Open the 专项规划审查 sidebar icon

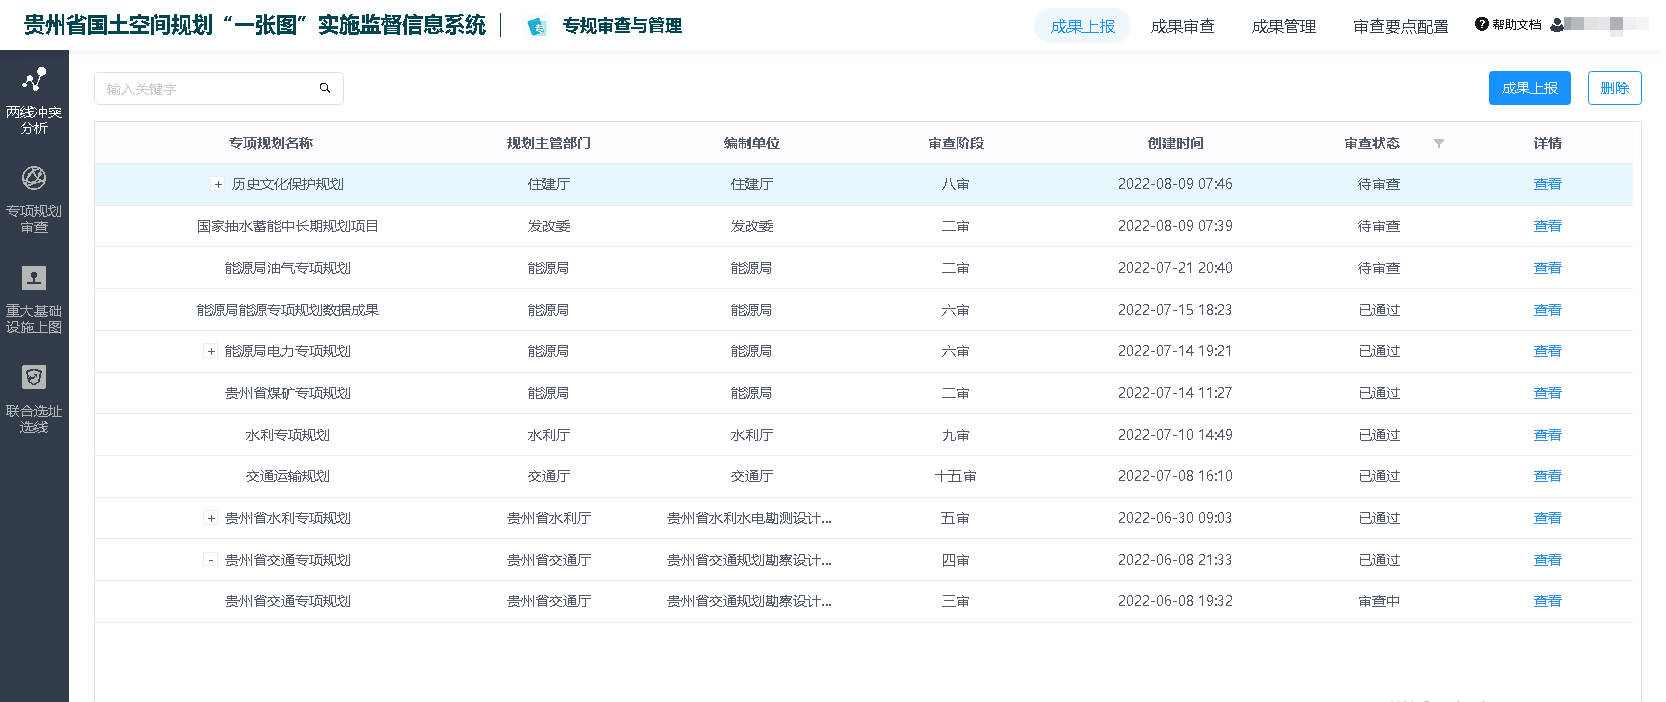[34, 179]
